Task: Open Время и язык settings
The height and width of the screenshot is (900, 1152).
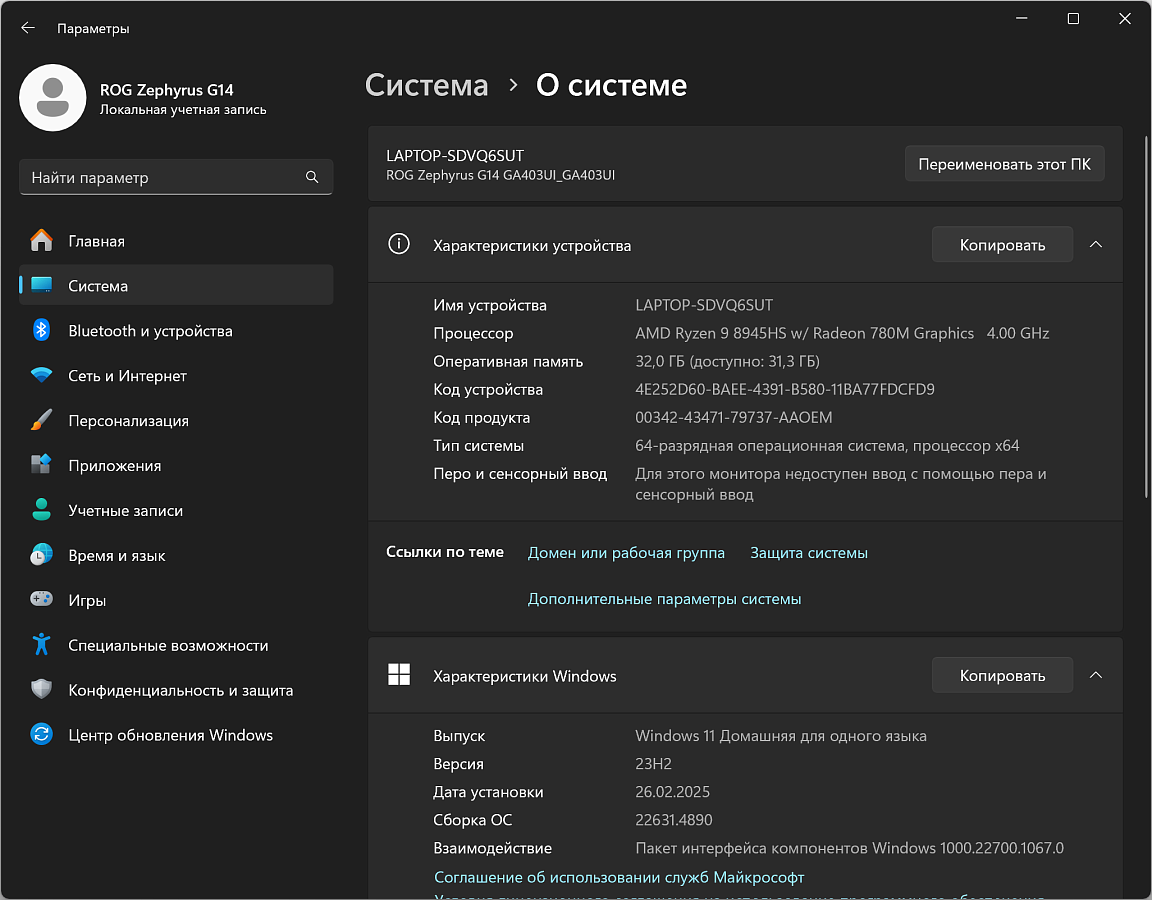Action: click(176, 555)
